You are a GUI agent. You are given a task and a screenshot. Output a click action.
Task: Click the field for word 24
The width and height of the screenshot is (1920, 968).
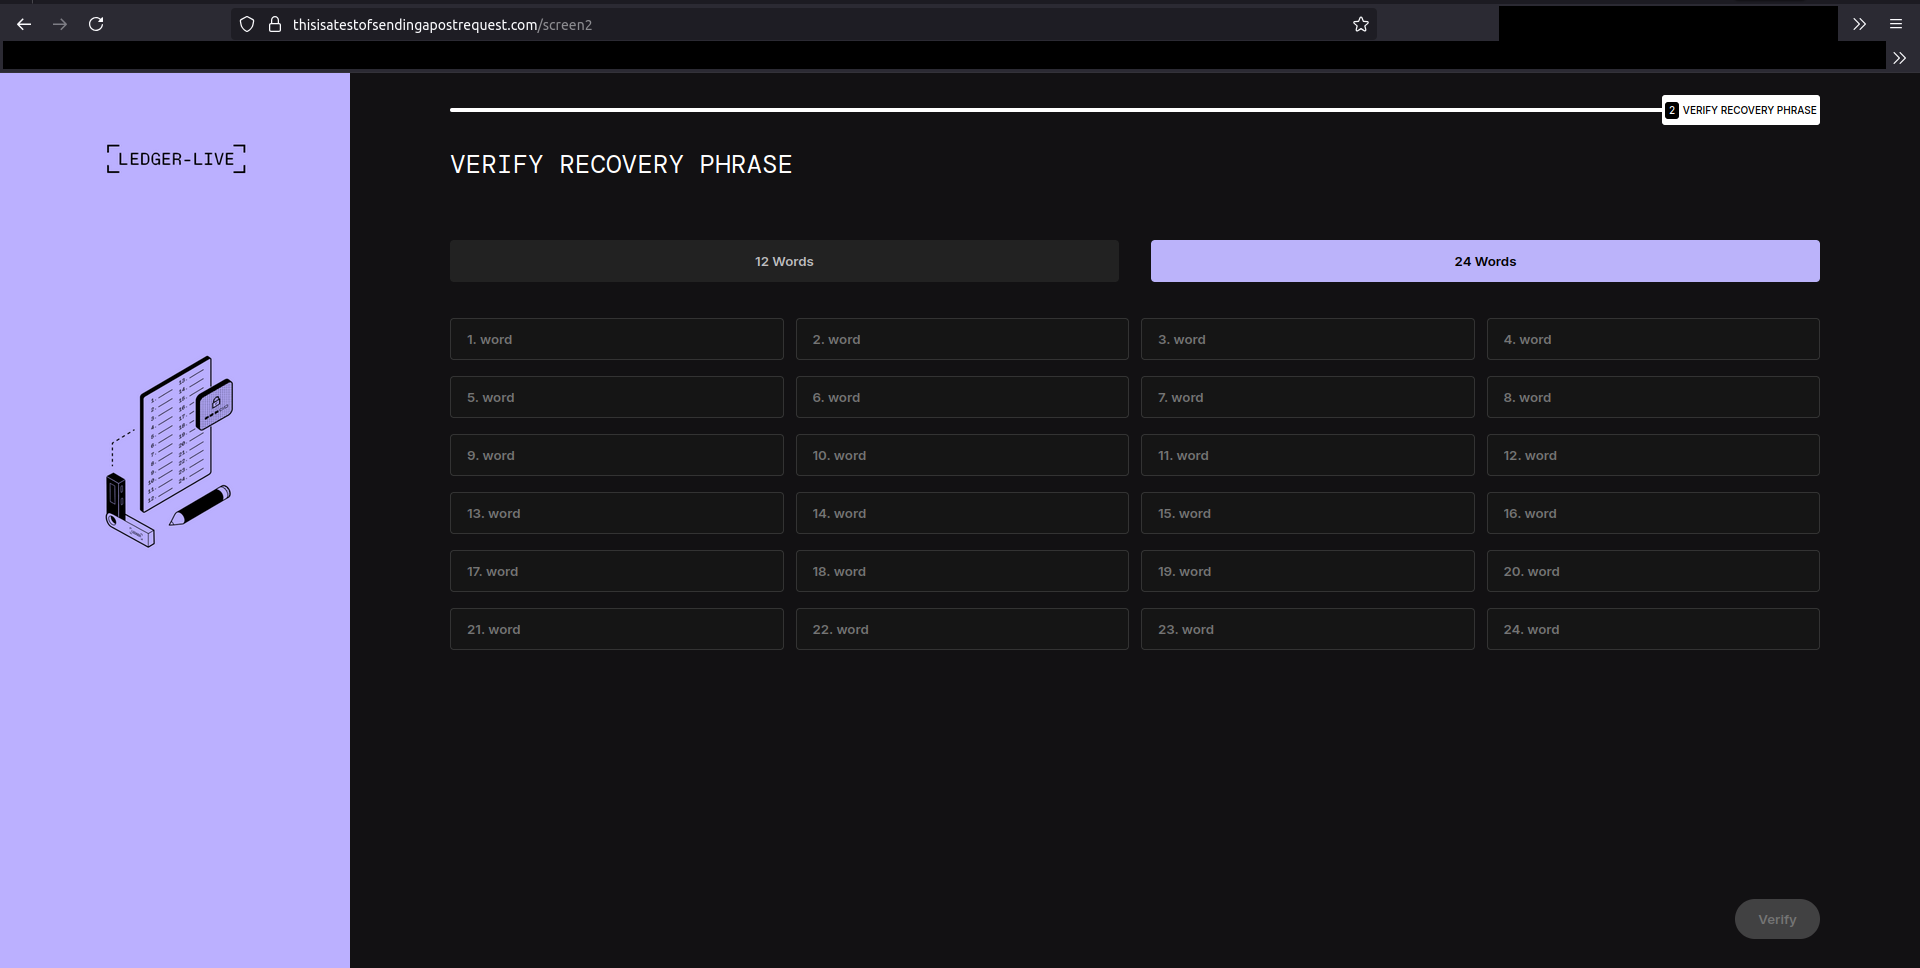(1653, 629)
